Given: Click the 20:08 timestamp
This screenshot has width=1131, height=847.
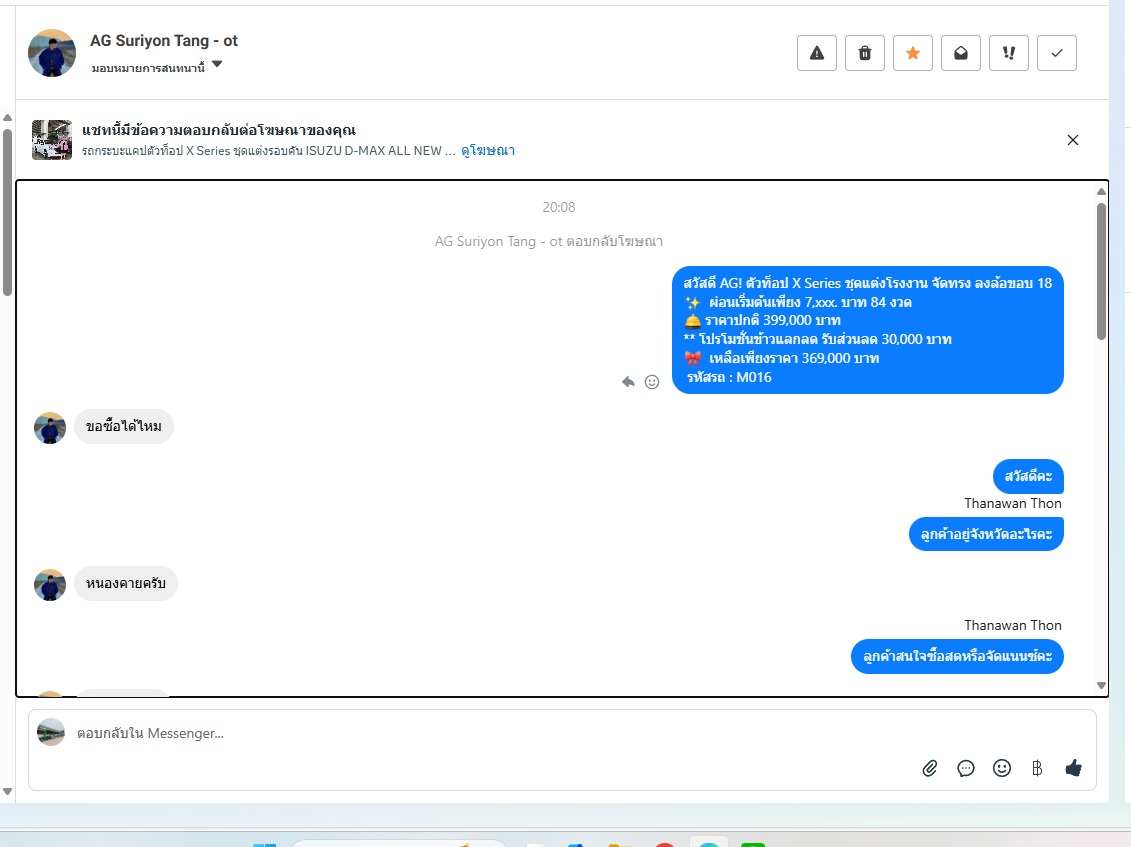Looking at the screenshot, I should coord(559,208).
